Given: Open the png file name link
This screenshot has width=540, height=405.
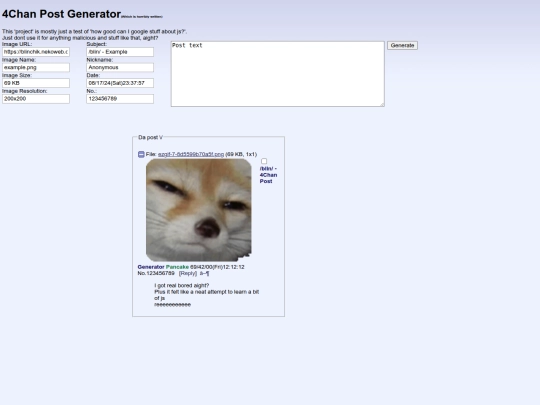Looking at the screenshot, I should coord(191,154).
